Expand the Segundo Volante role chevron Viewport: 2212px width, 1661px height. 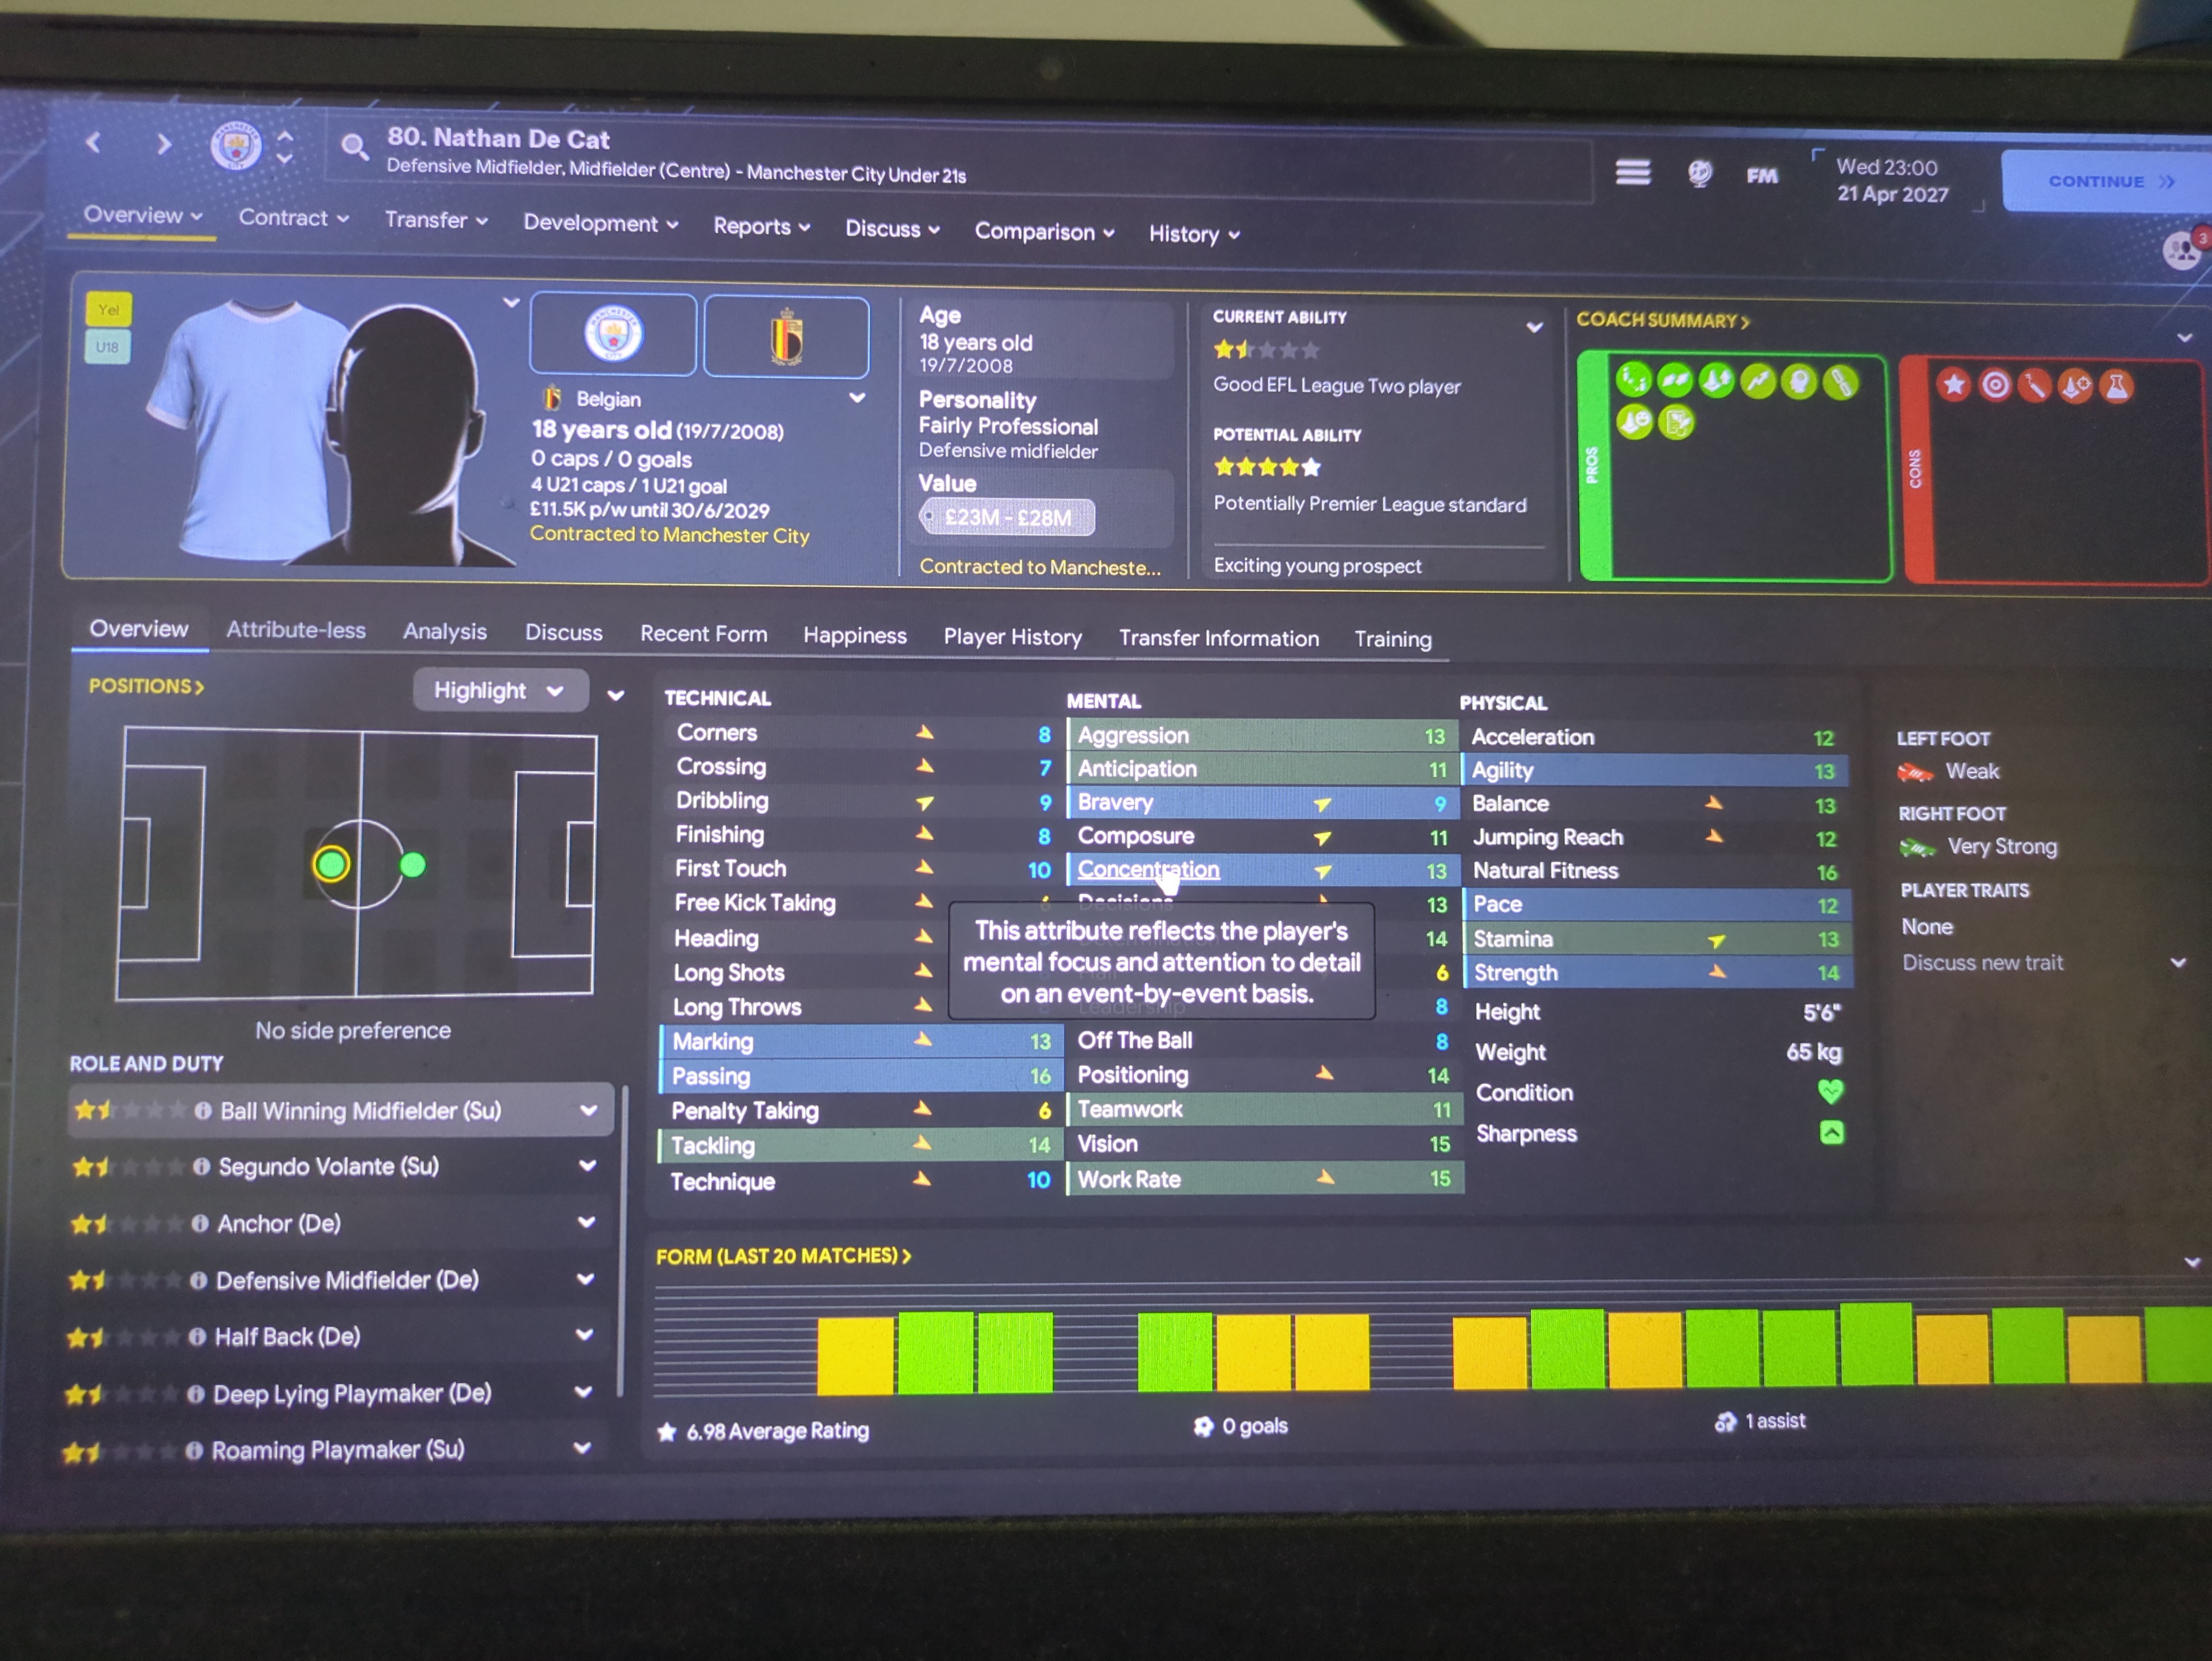pos(587,1166)
